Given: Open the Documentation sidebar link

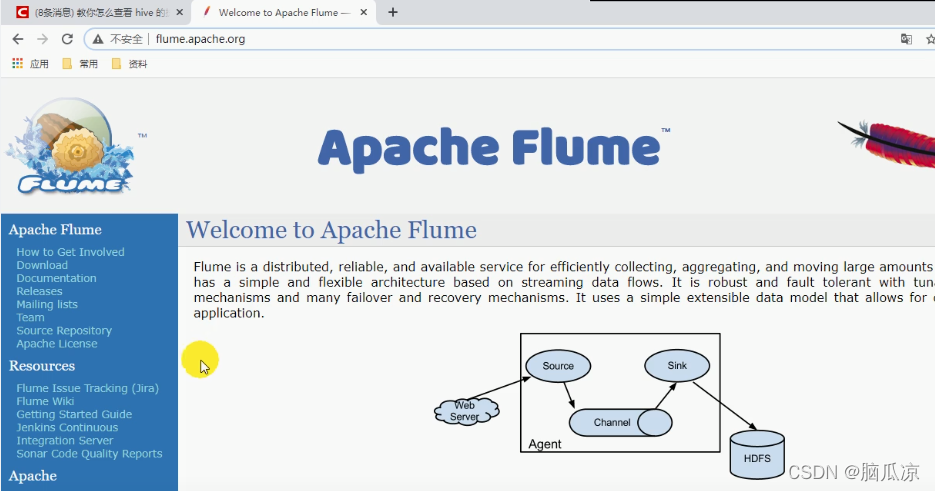Looking at the screenshot, I should pyautogui.click(x=56, y=279).
